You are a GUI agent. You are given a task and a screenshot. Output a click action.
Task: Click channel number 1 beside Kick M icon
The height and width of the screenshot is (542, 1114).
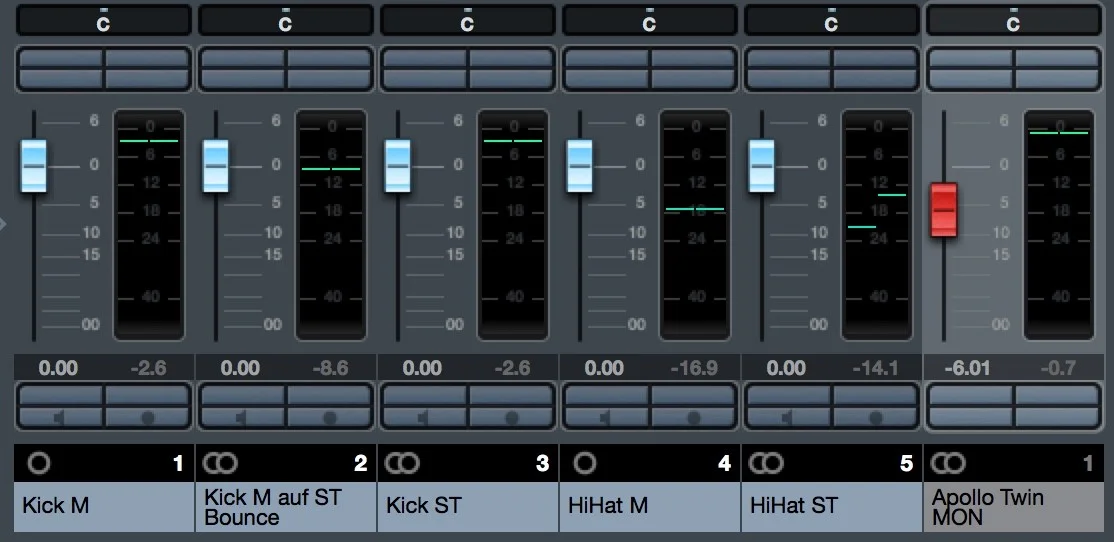click(178, 464)
